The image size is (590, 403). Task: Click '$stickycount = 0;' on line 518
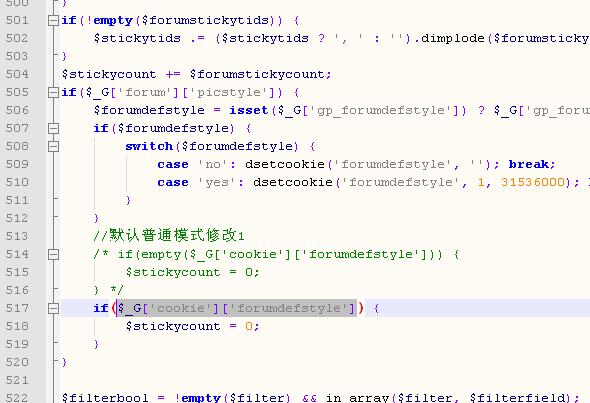click(x=193, y=326)
